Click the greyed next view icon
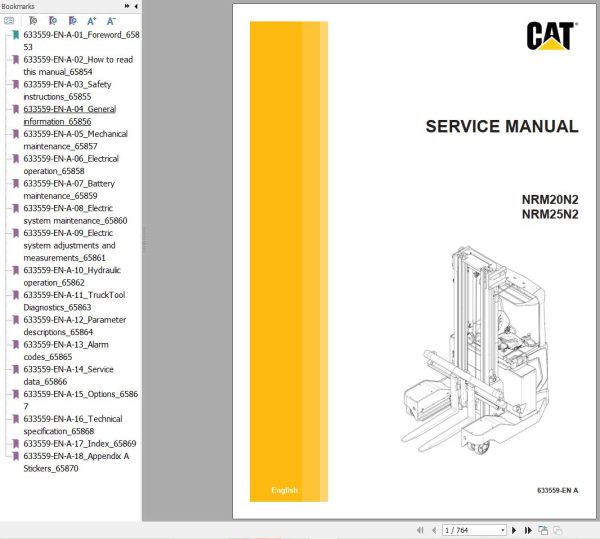Screen dimensions: 600x539 (x=558, y=530)
